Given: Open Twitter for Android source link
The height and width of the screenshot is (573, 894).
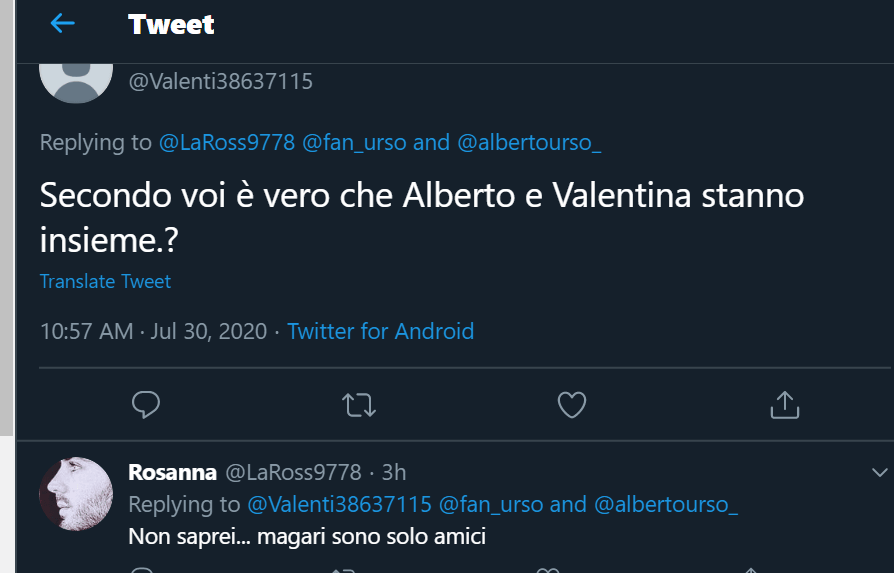Looking at the screenshot, I should [380, 331].
